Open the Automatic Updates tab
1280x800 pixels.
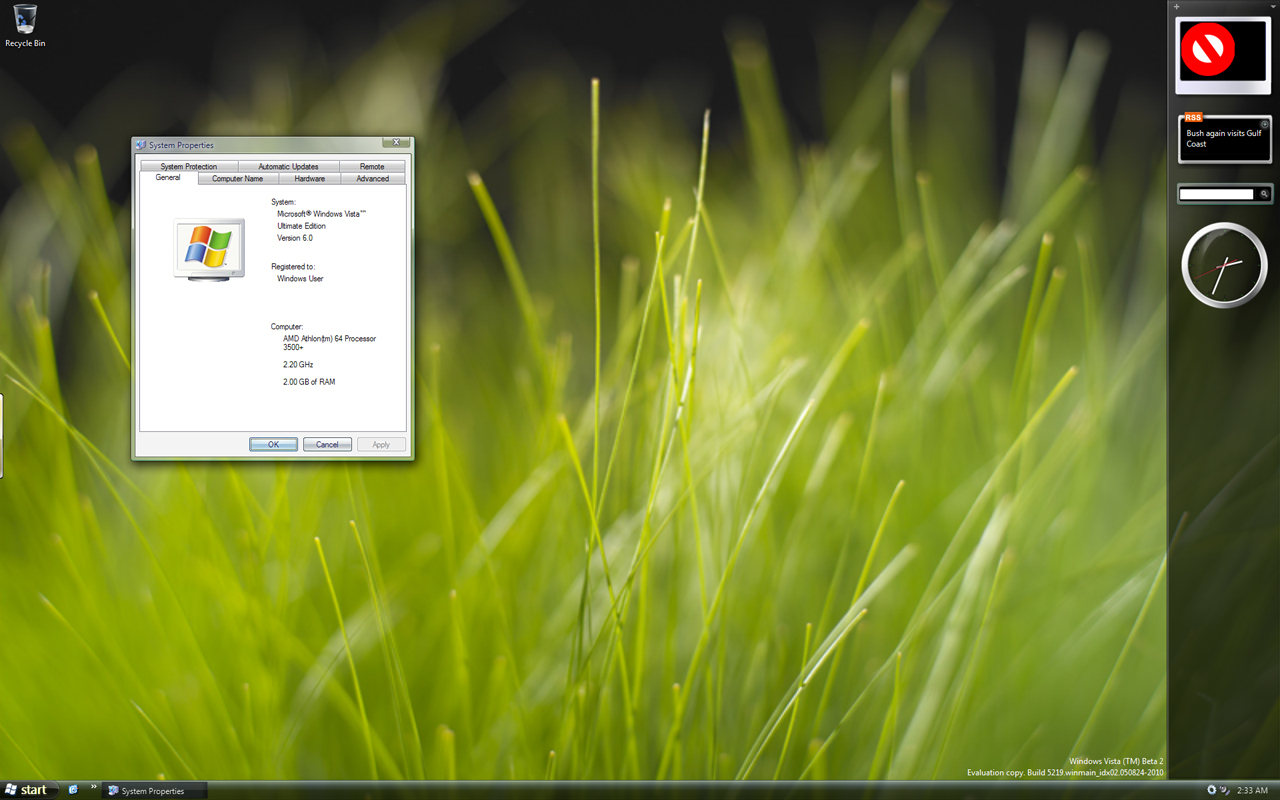288,166
